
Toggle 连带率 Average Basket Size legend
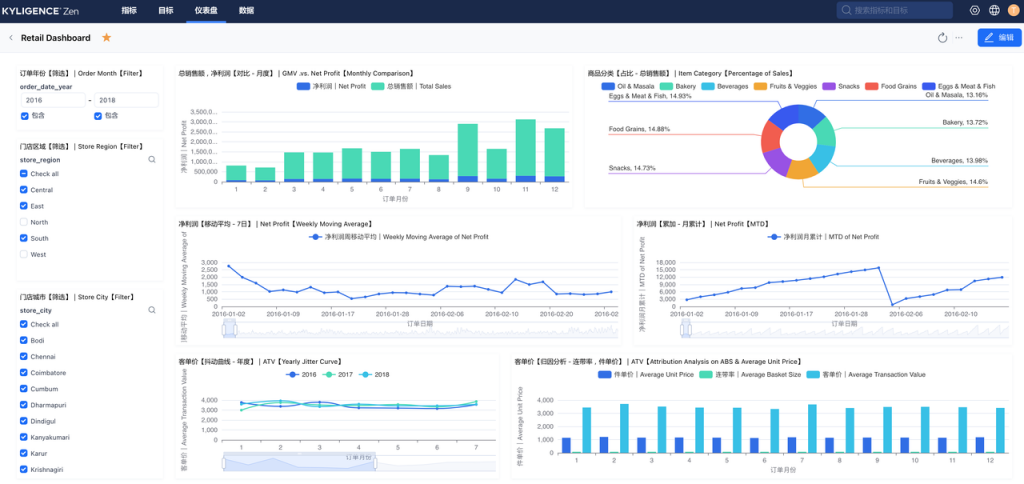(x=748, y=375)
